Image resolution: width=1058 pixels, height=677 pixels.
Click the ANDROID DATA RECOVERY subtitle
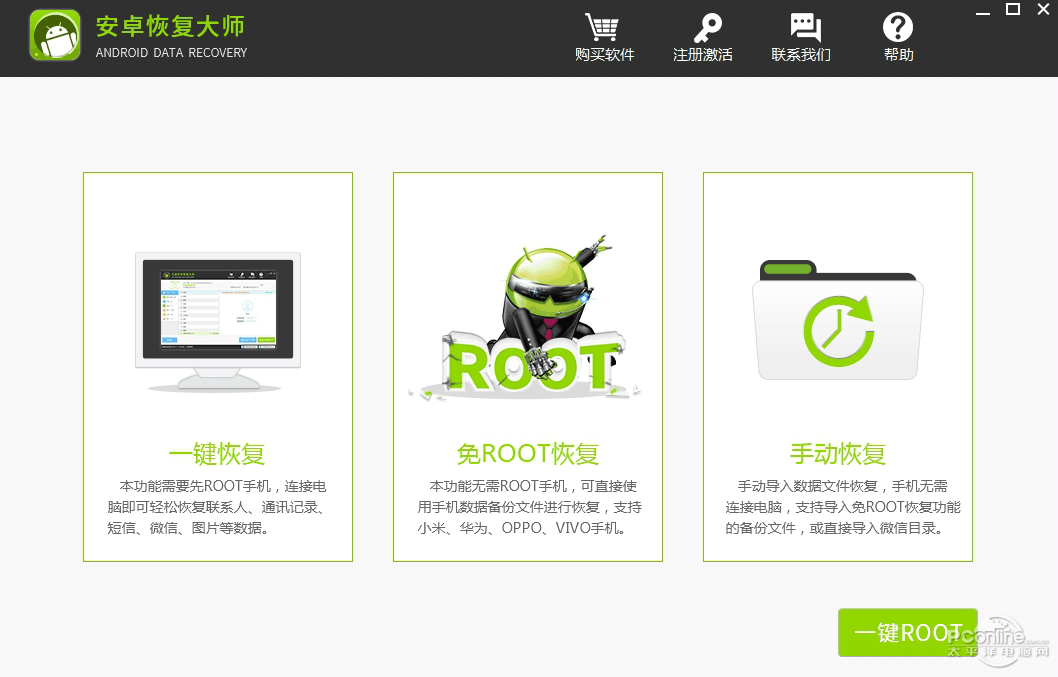171,53
